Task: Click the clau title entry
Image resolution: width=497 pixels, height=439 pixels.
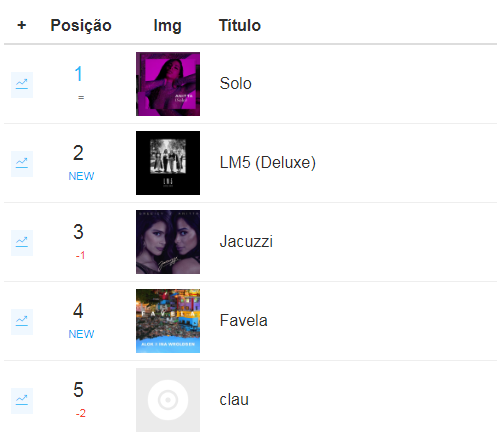Action: [x=234, y=399]
